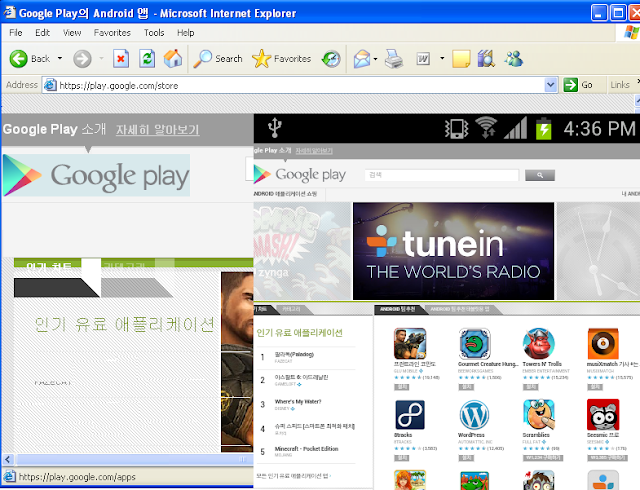Click the yellow note Discuss icon

tap(461, 59)
